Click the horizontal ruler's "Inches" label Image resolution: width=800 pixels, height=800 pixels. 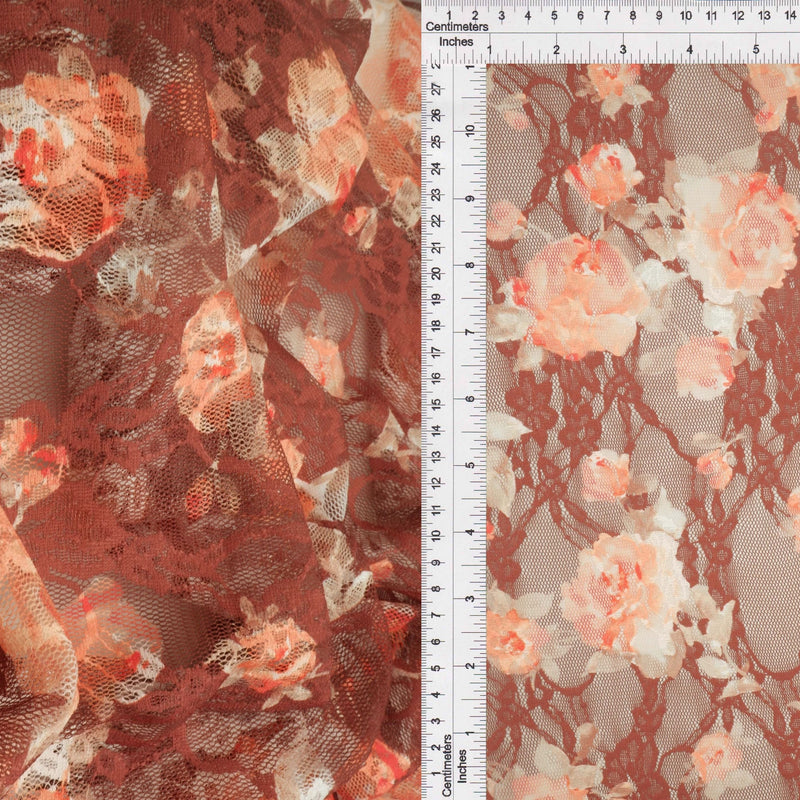pyautogui.click(x=456, y=42)
